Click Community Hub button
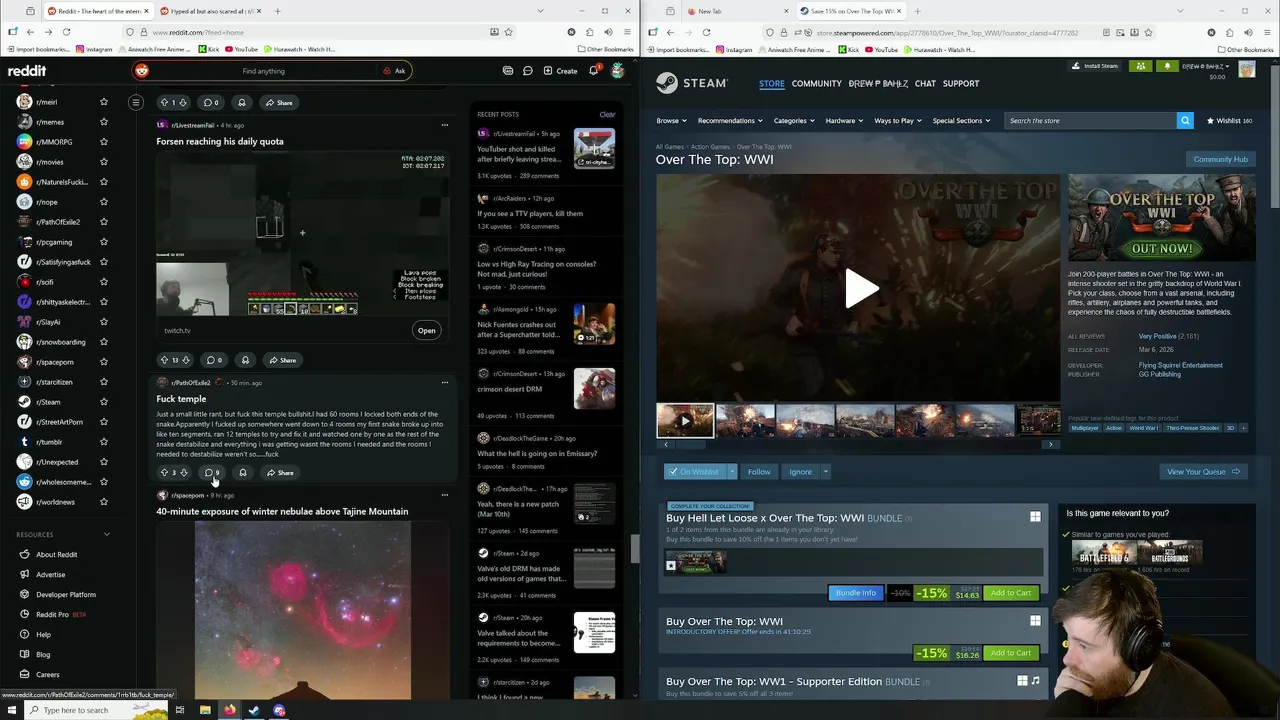This screenshot has height=720, width=1280. tap(1220, 159)
